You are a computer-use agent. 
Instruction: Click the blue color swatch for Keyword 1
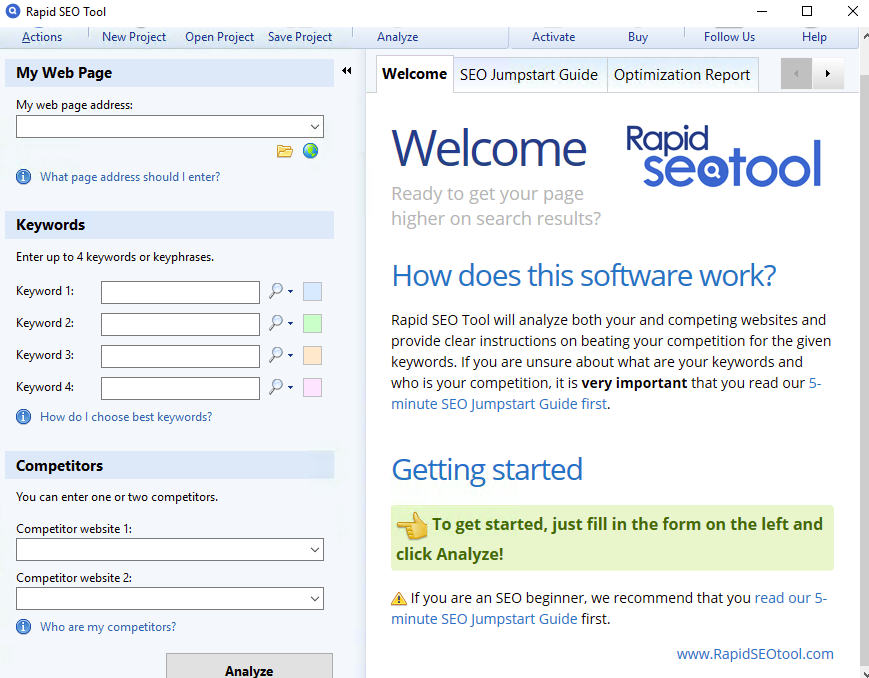tap(312, 292)
